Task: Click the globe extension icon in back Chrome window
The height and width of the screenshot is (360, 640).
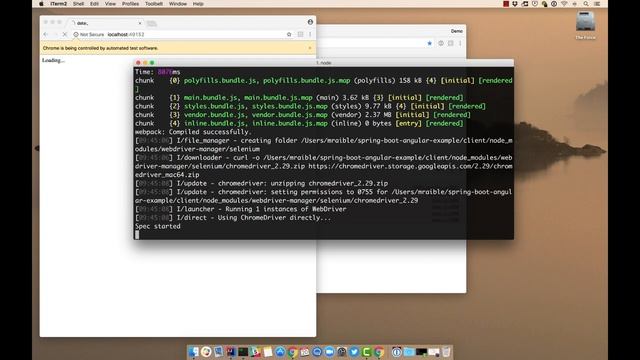Action: coord(441,43)
